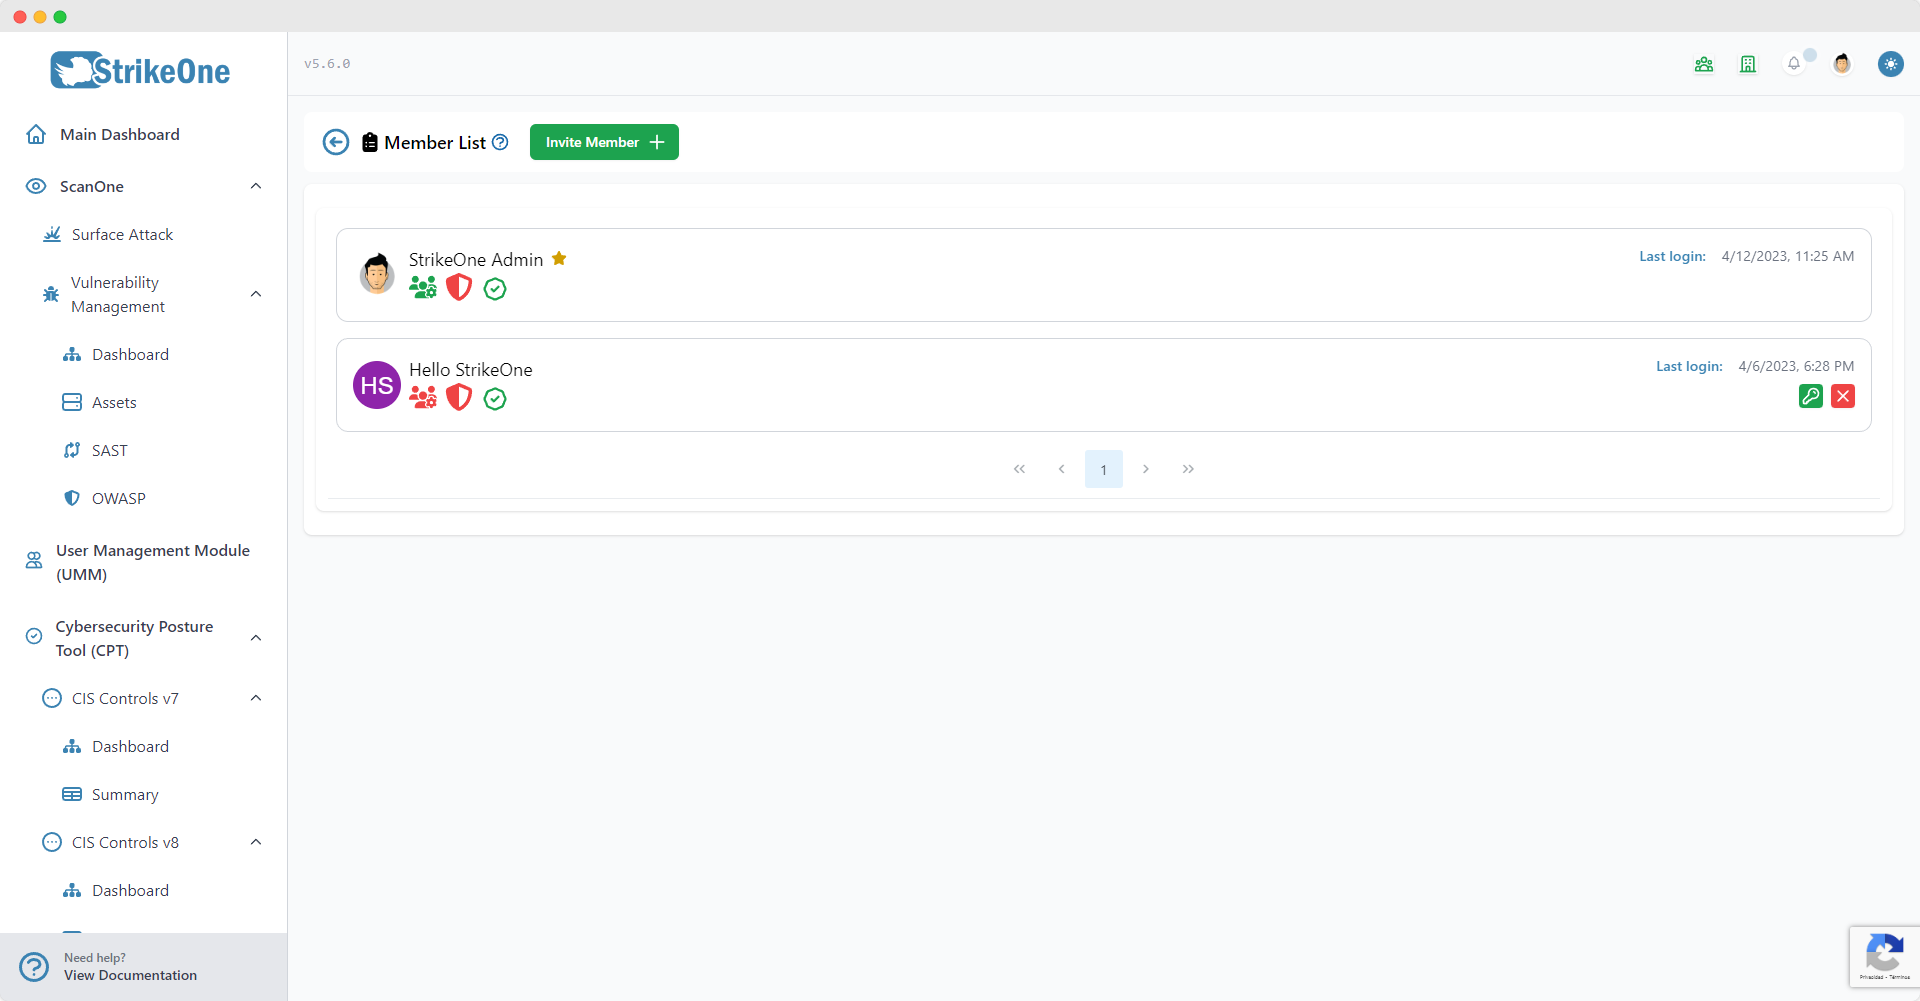Open the user group management icon in the header
This screenshot has height=1001, width=1920.
coord(1704,64)
